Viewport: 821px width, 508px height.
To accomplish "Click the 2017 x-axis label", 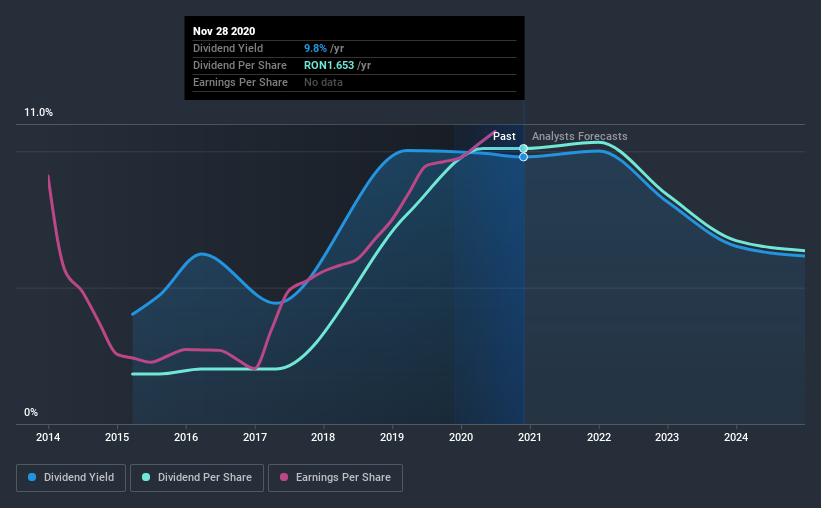I will pos(255,437).
